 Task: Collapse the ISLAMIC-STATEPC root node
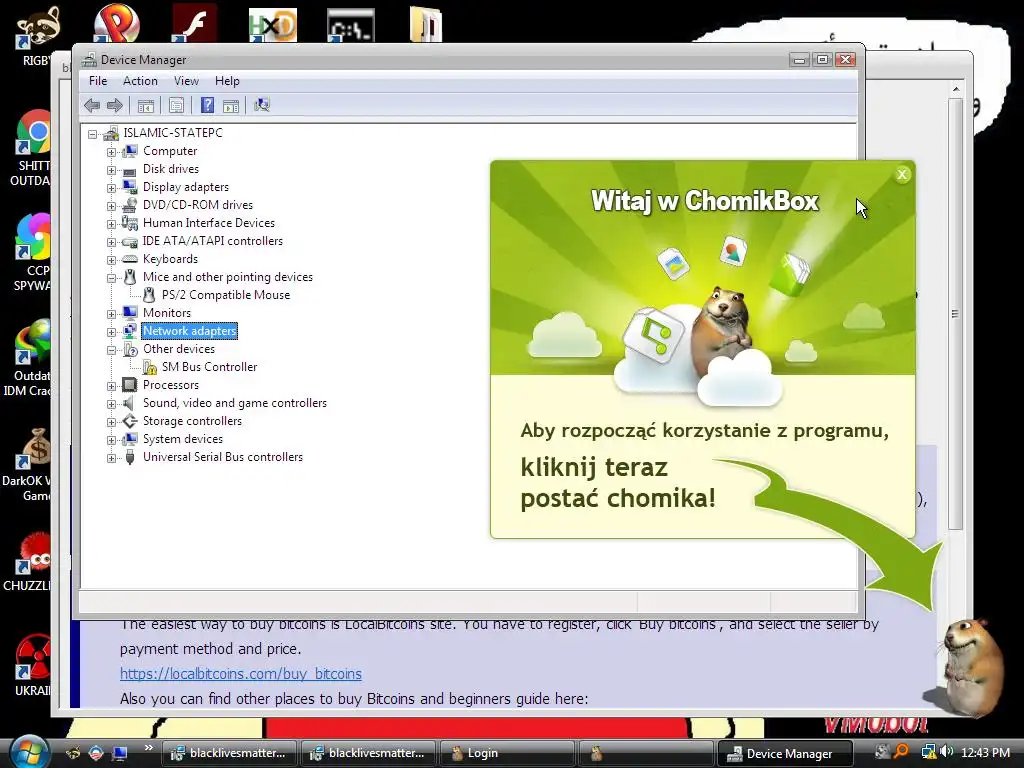[x=93, y=134]
